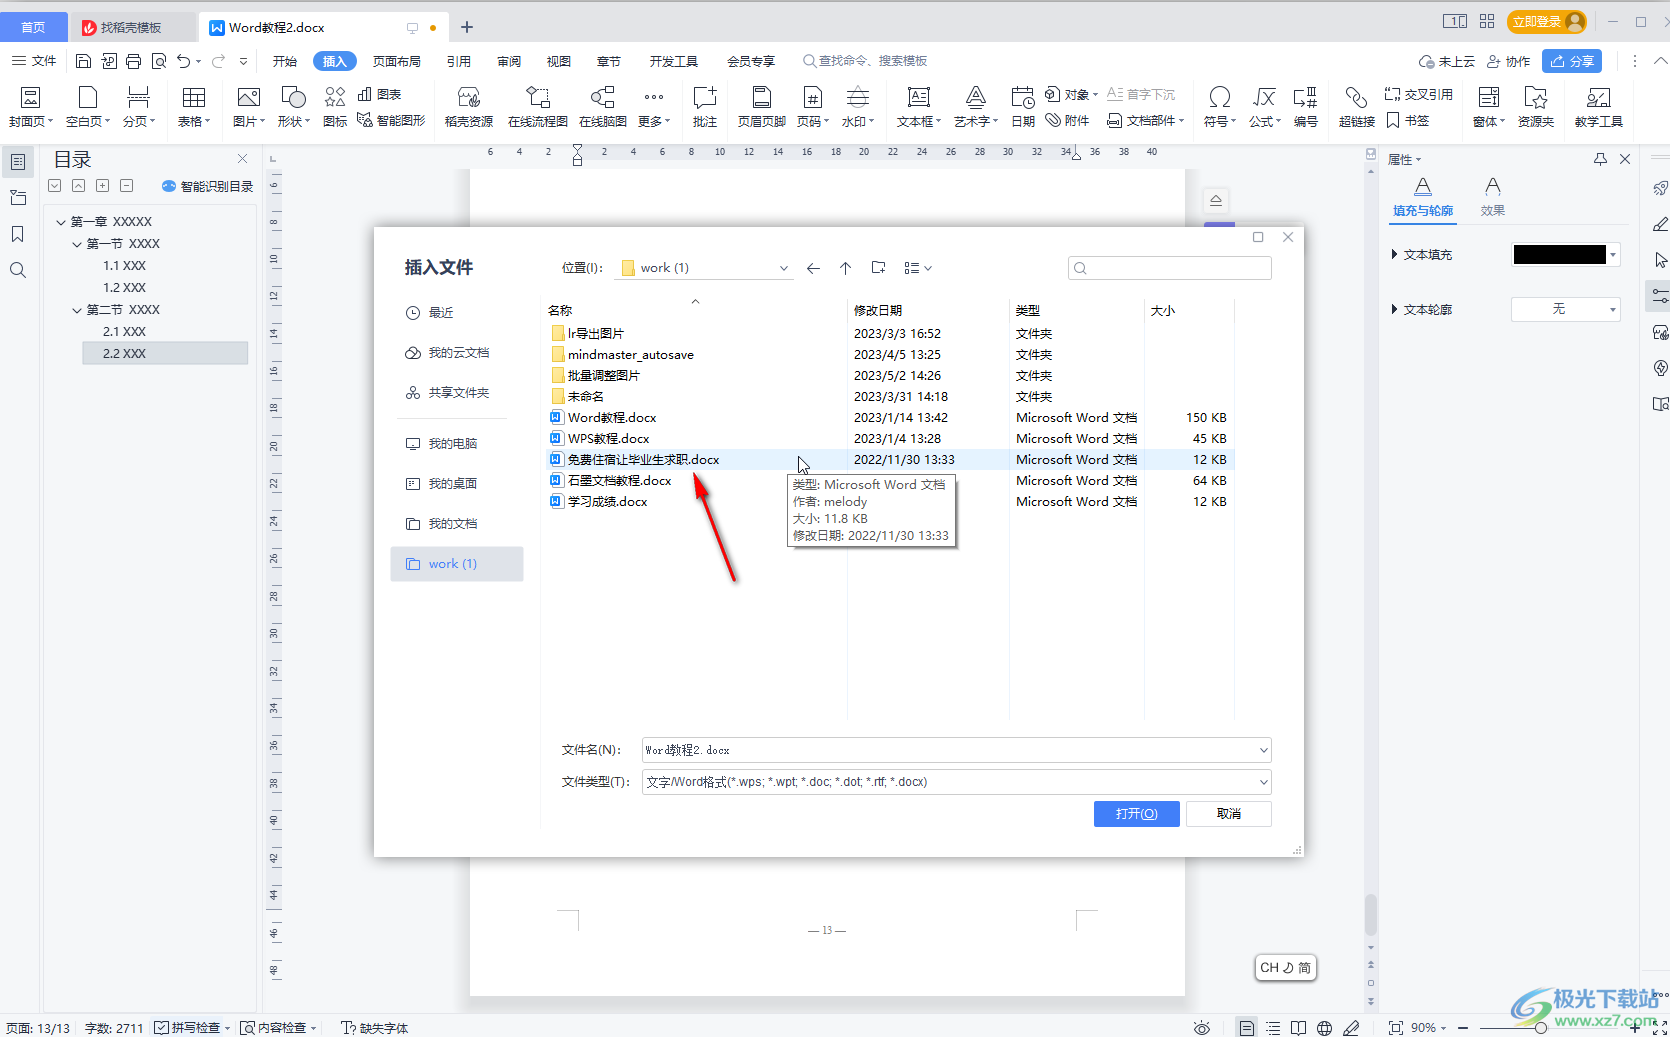Screen dimensions: 1670x1037
Task: Expand the 文本填充 section
Action: pyautogui.click(x=1394, y=255)
